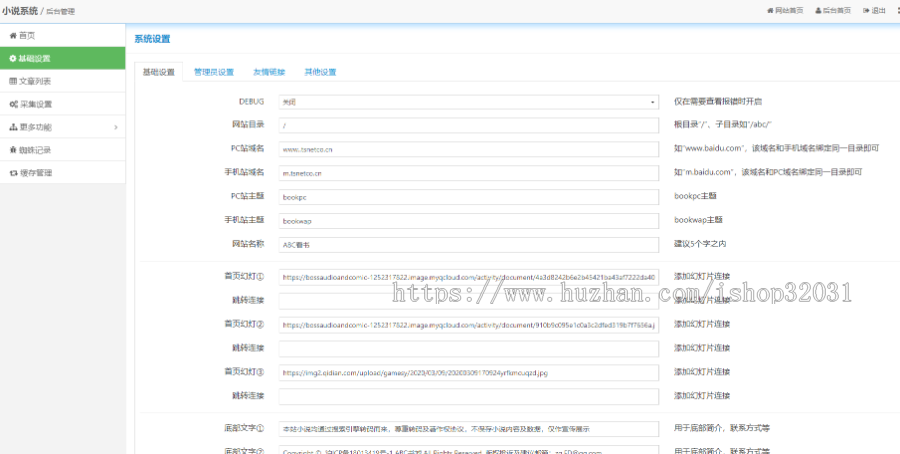Click the DEBUG field label

point(251,102)
